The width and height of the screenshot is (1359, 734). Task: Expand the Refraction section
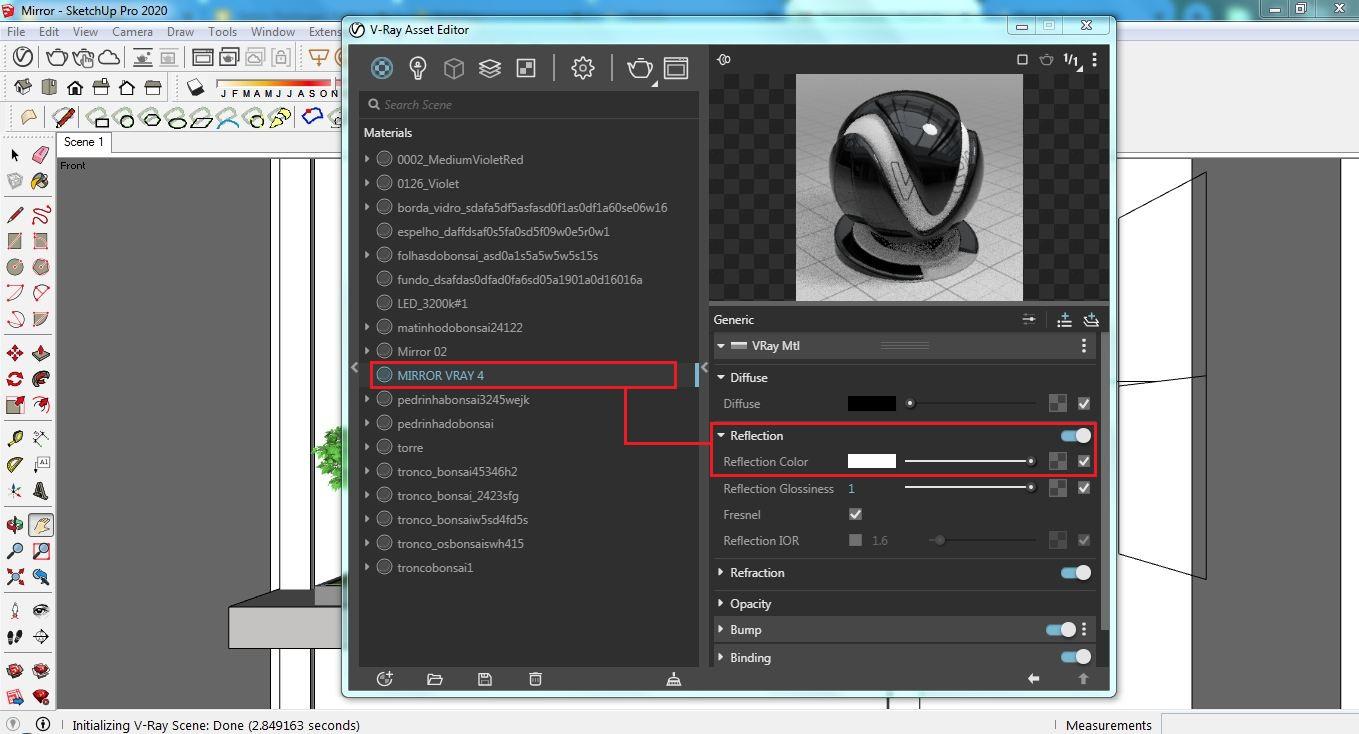pyautogui.click(x=721, y=572)
